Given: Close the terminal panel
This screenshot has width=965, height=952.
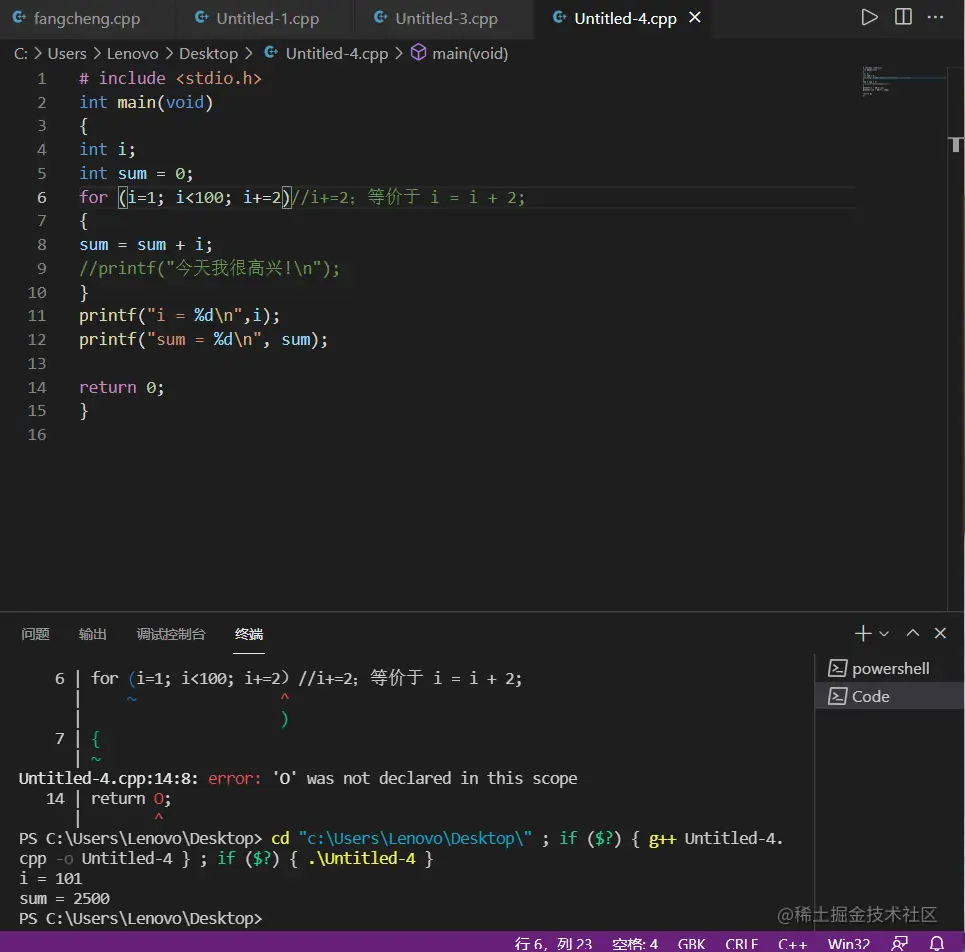Looking at the screenshot, I should 940,633.
